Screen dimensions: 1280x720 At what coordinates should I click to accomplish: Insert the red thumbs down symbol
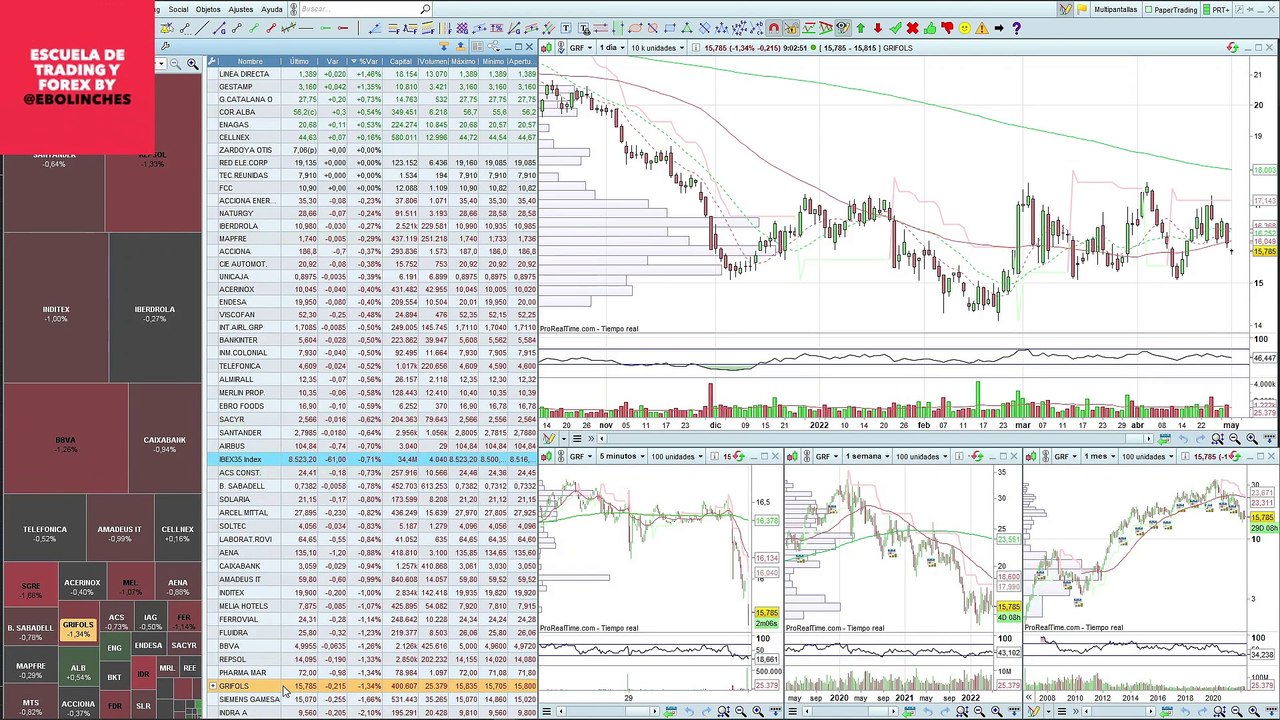(947, 28)
